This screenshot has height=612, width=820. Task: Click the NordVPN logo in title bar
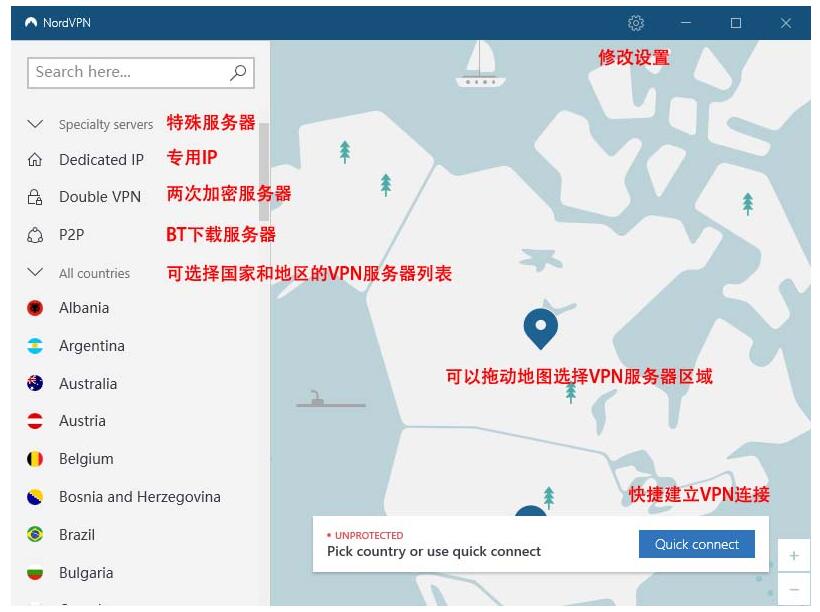[31, 22]
